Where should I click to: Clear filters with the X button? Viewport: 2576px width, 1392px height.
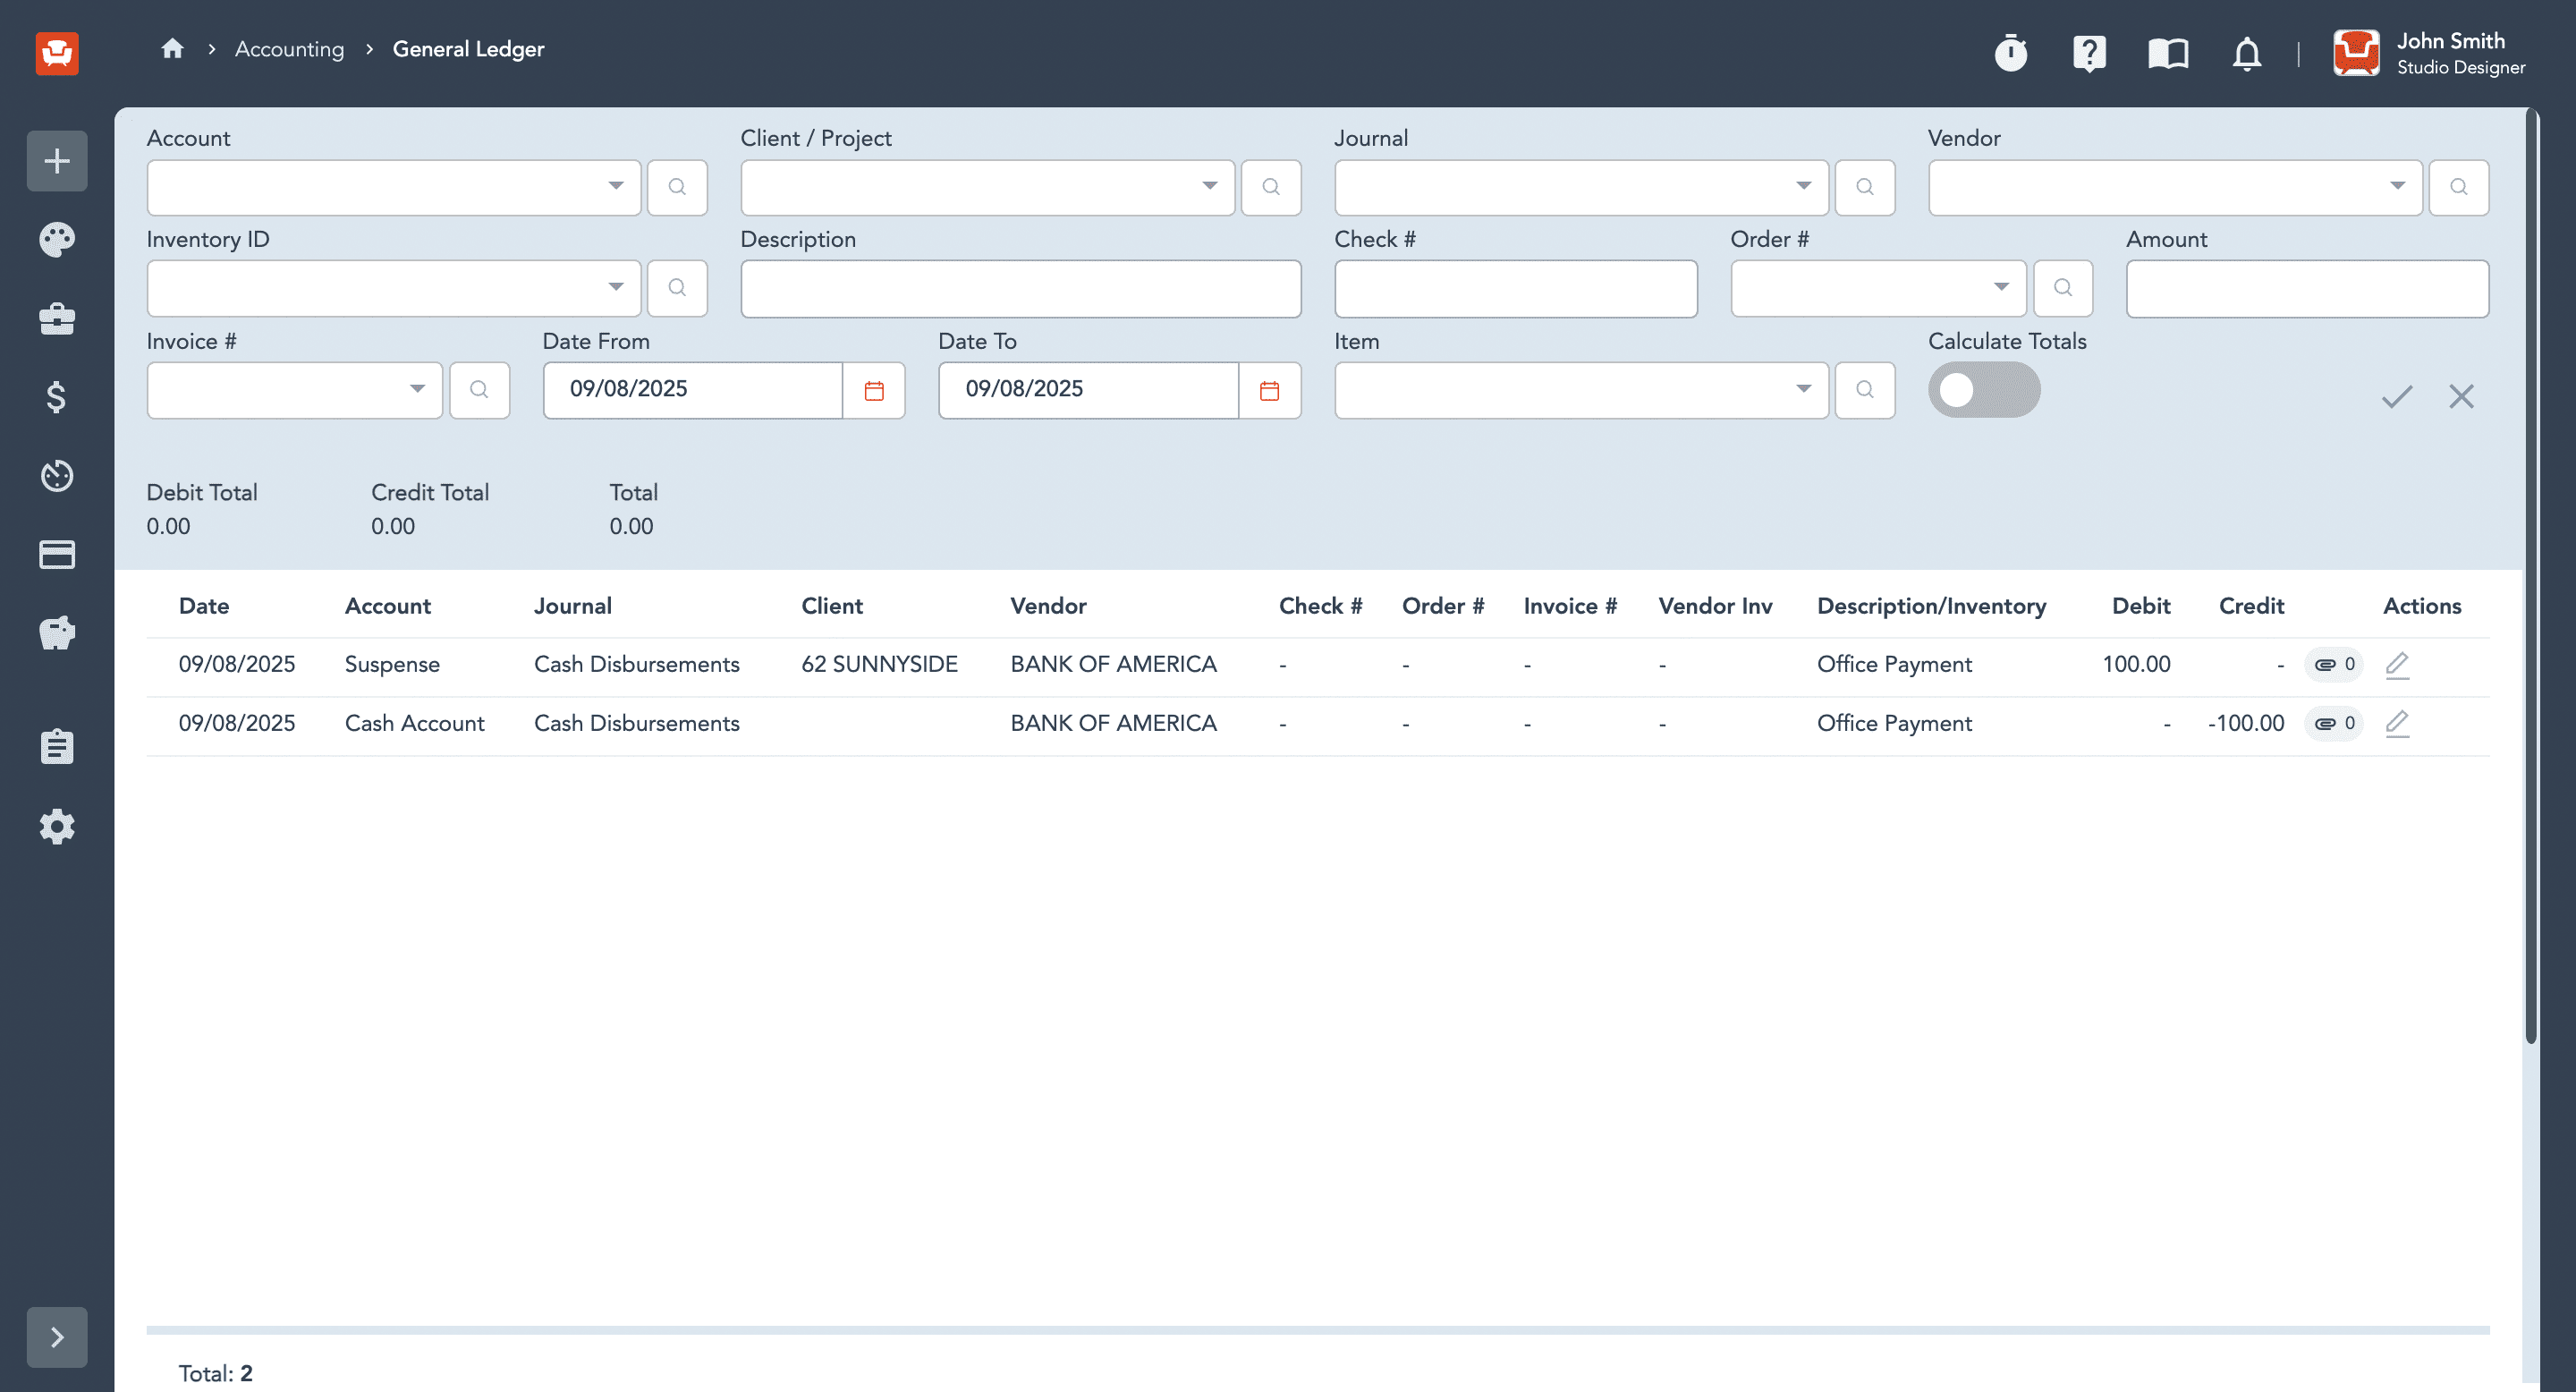pos(2461,397)
